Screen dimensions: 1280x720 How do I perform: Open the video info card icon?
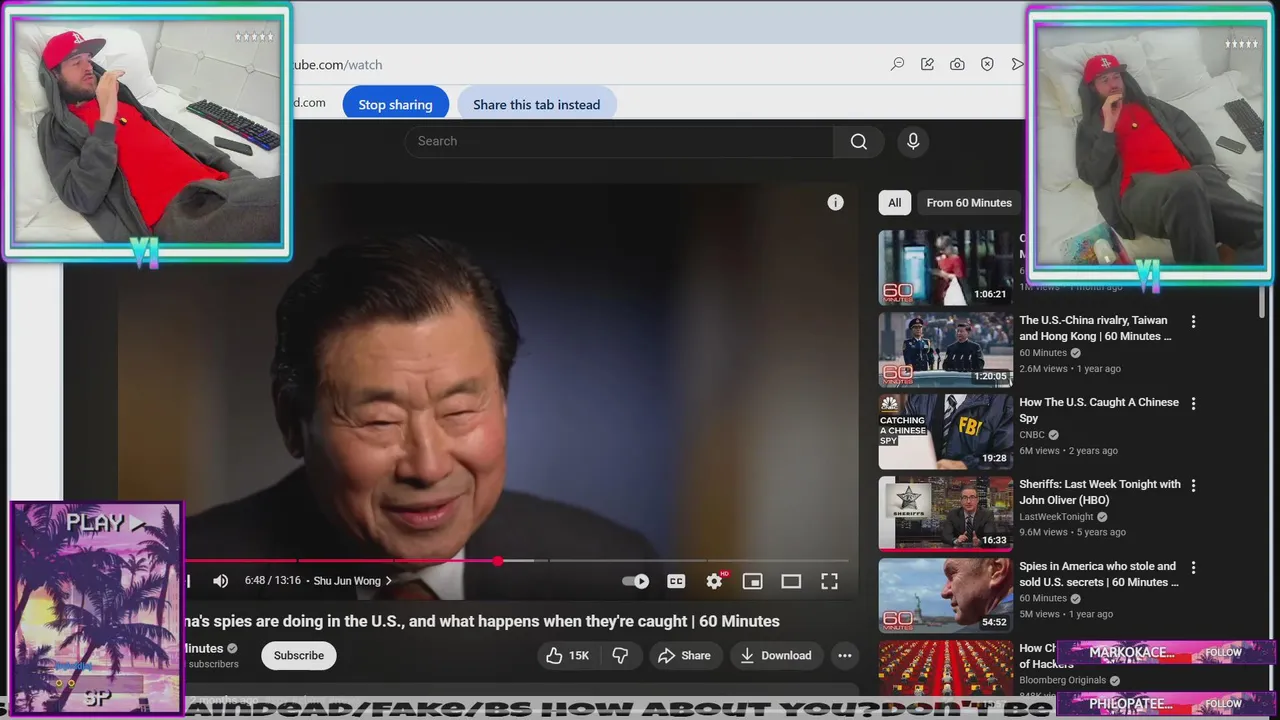pos(835,202)
